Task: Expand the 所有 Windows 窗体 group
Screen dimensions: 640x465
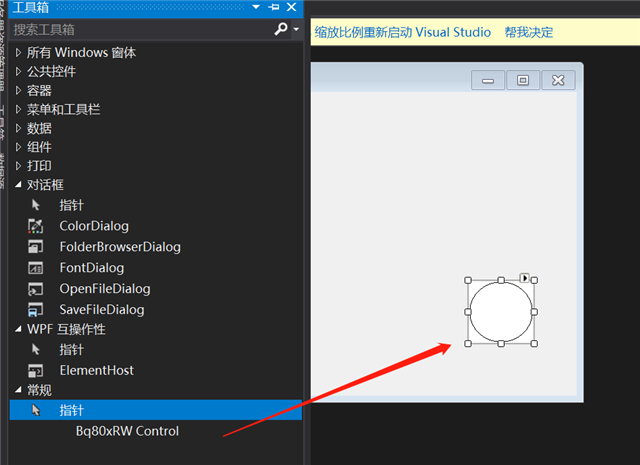Action: tap(18, 53)
